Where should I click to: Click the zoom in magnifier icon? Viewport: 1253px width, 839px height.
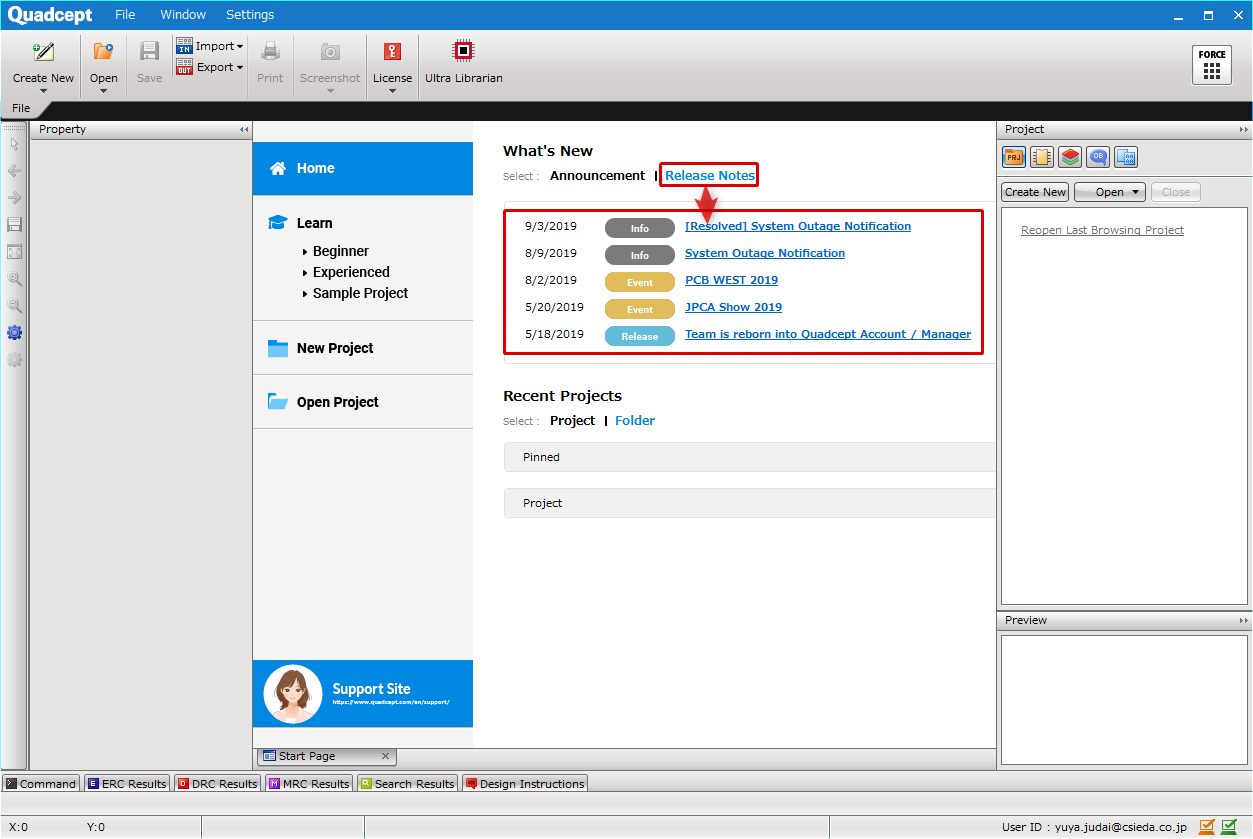coord(14,279)
